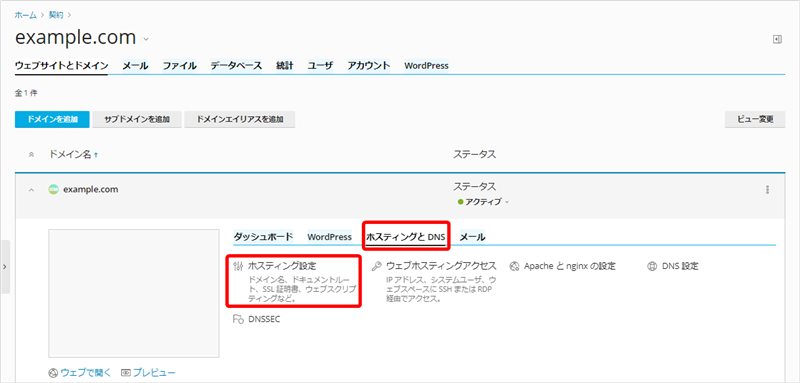Collapse the example.com domain row chevron
The width and height of the screenshot is (800, 383).
(x=32, y=190)
